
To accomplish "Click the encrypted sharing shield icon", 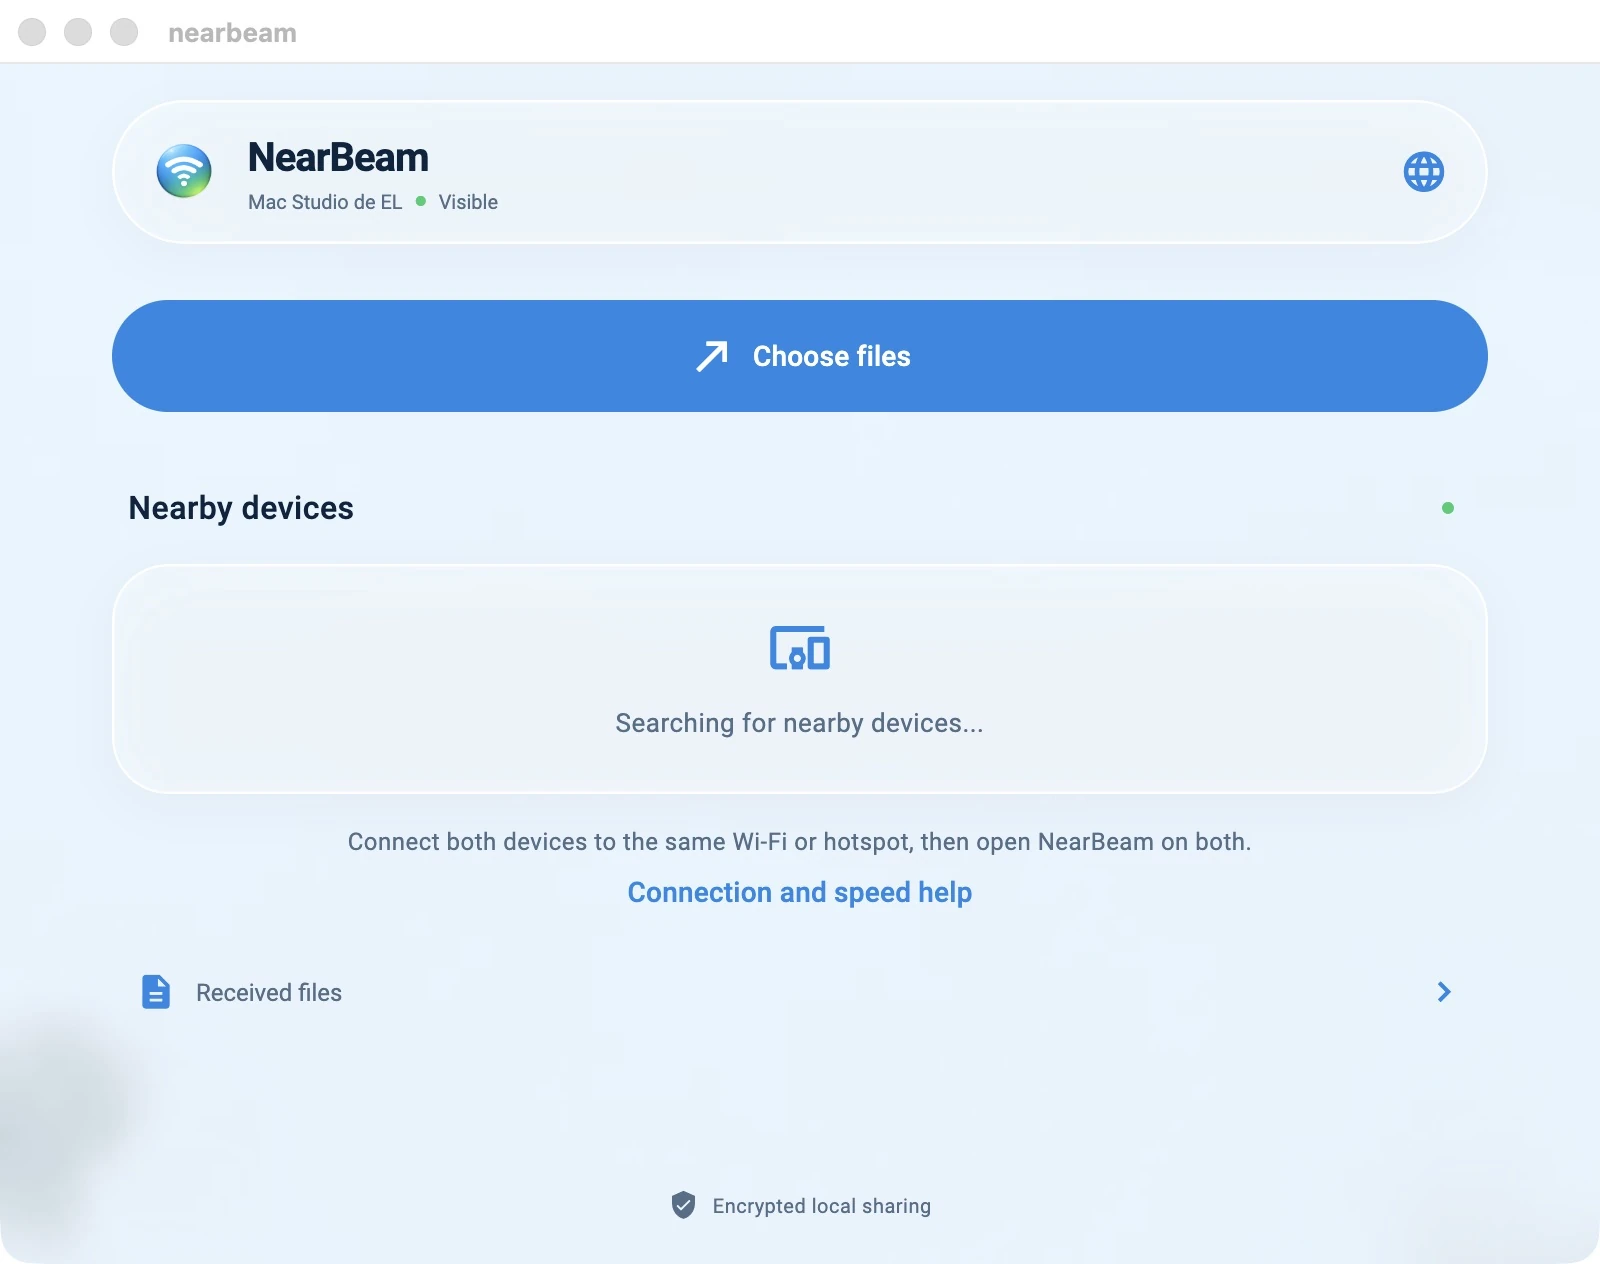I will [x=683, y=1205].
